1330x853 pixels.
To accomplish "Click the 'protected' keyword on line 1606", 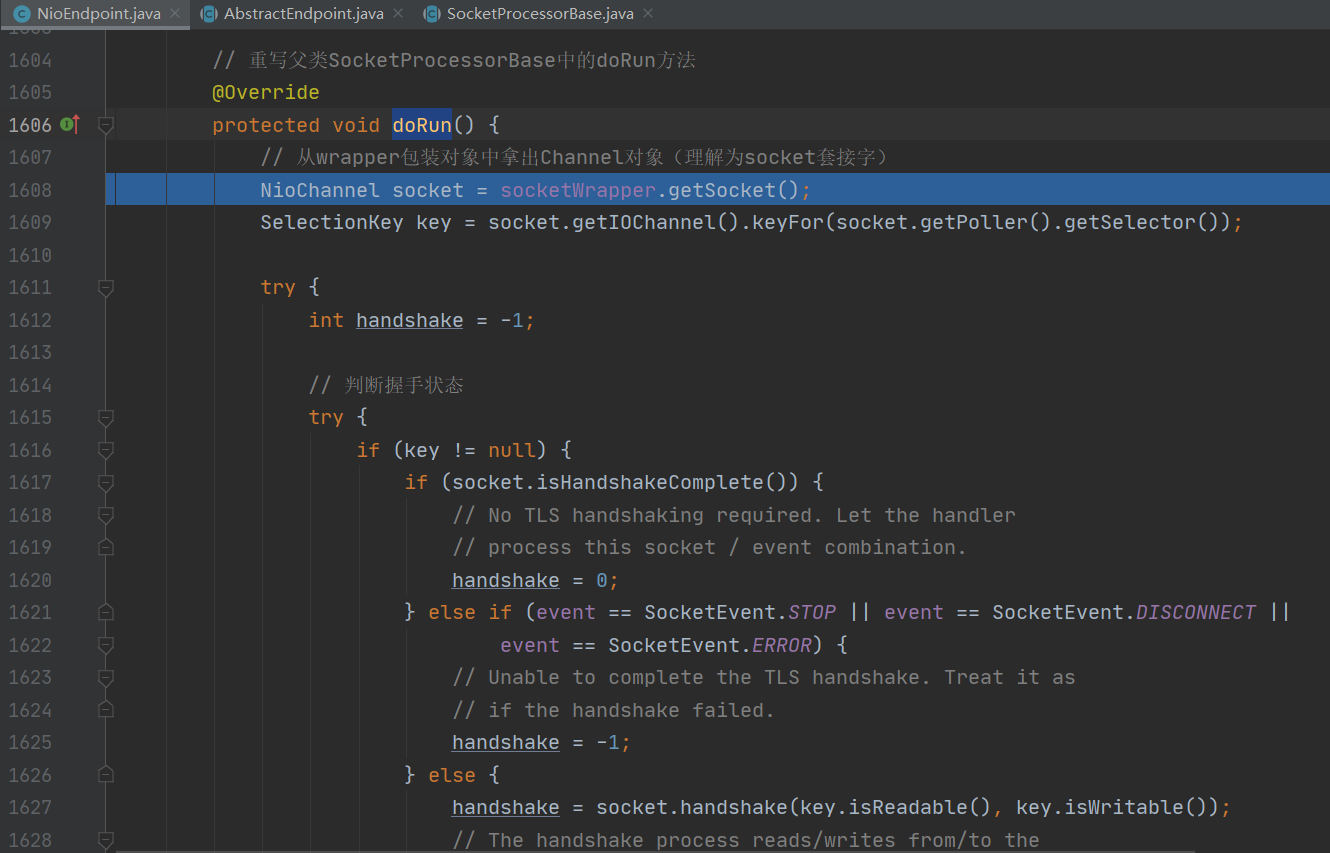I will pyautogui.click(x=266, y=125).
